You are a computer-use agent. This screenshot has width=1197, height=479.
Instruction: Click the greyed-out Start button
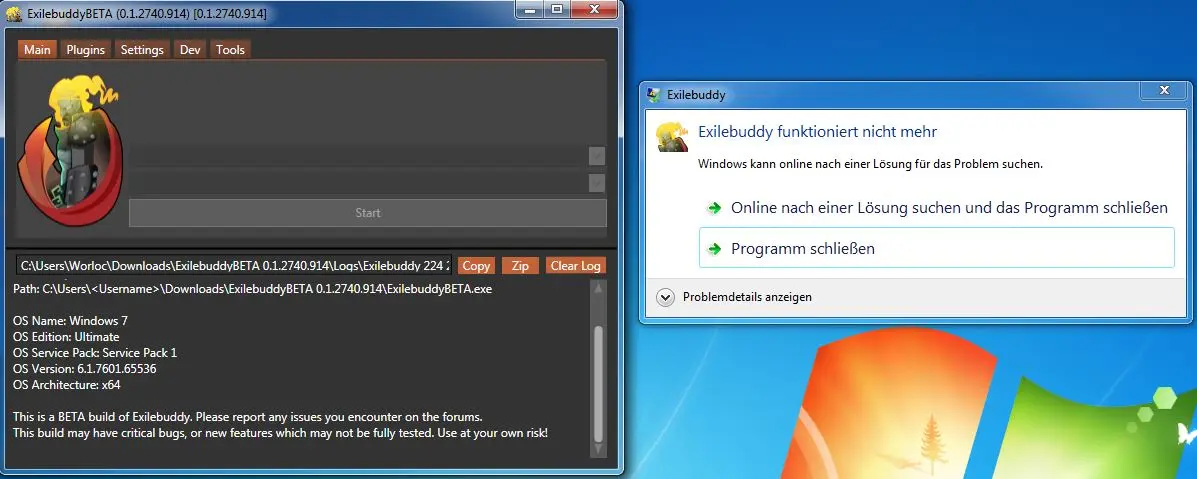pyautogui.click(x=368, y=213)
